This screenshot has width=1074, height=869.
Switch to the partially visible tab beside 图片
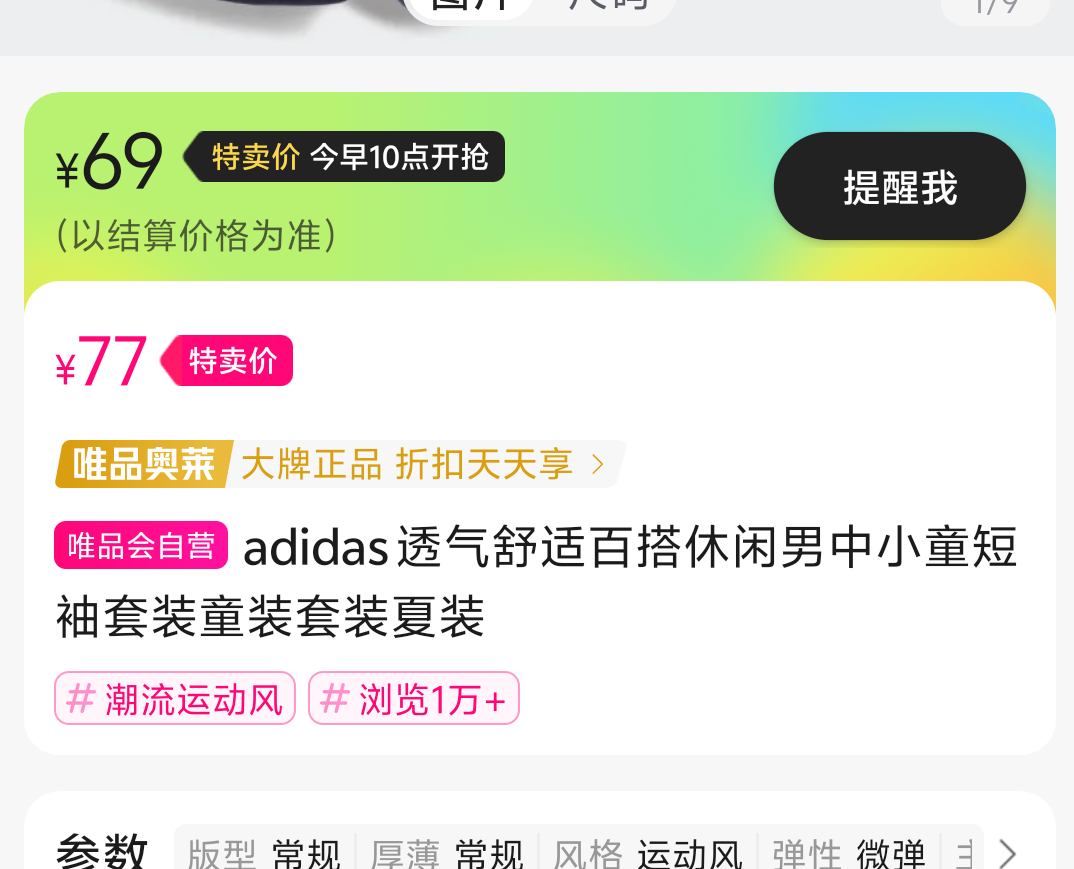608,5
